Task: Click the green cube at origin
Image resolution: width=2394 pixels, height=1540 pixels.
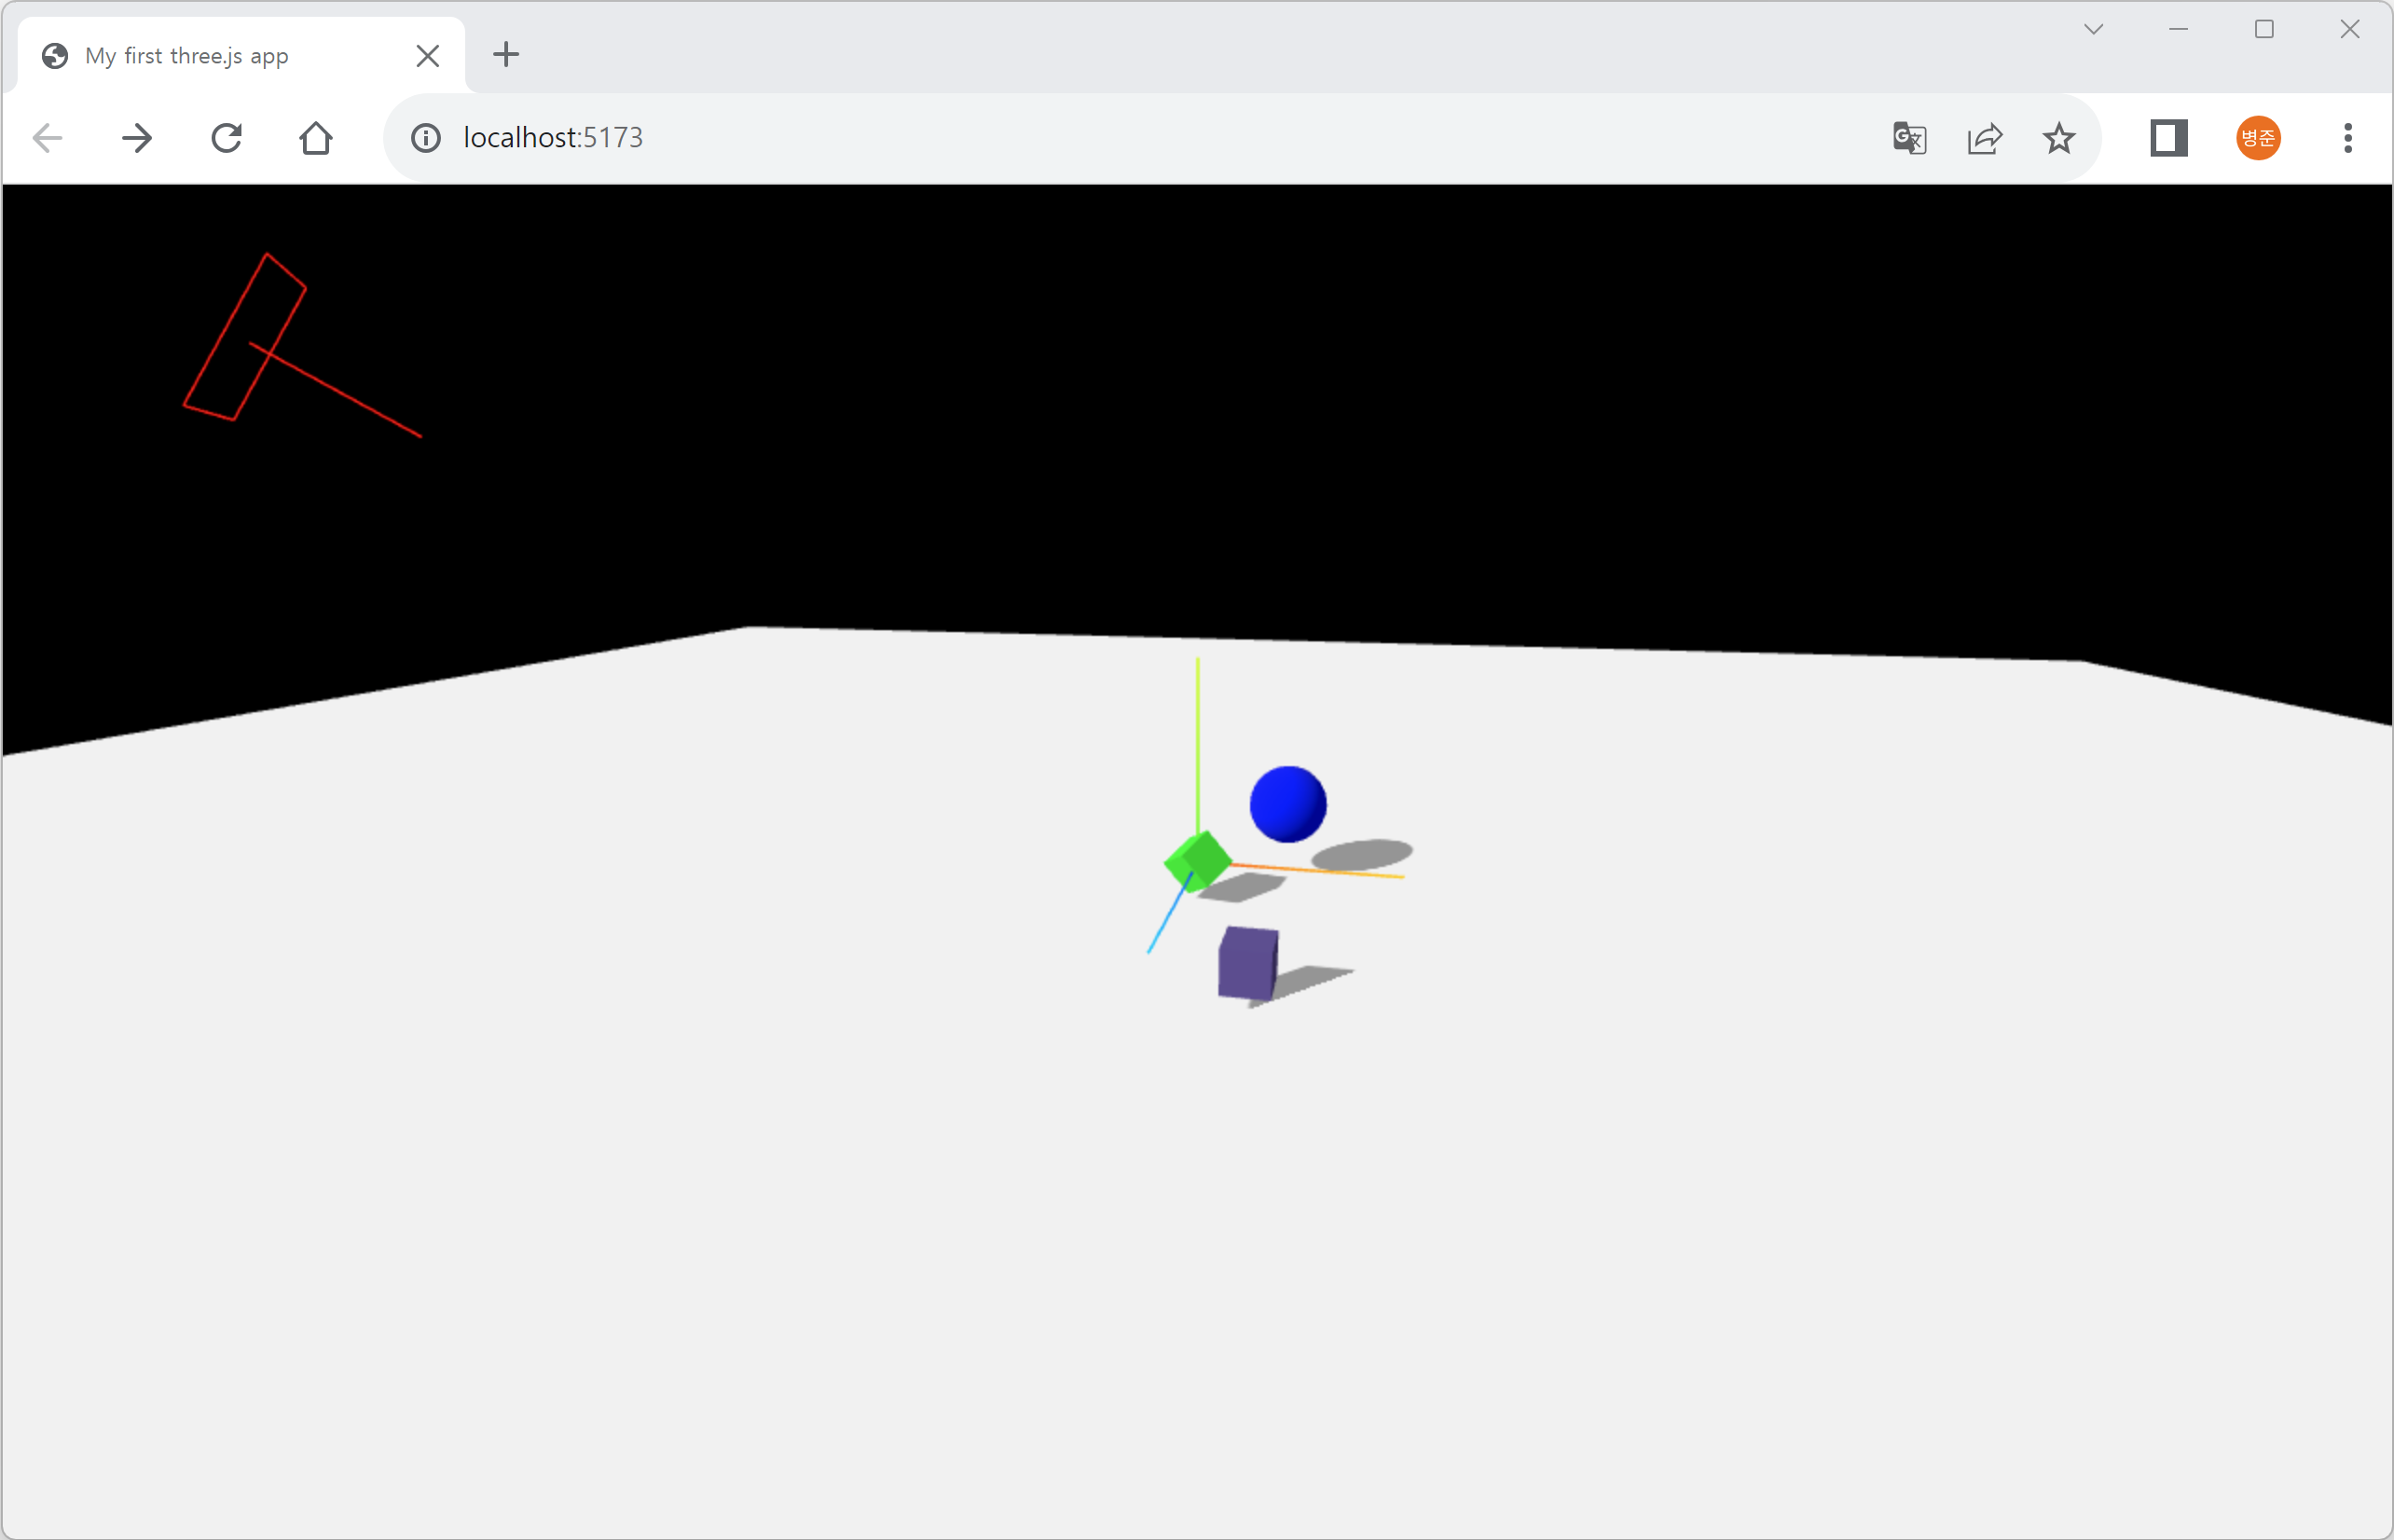Action: click(x=1199, y=859)
